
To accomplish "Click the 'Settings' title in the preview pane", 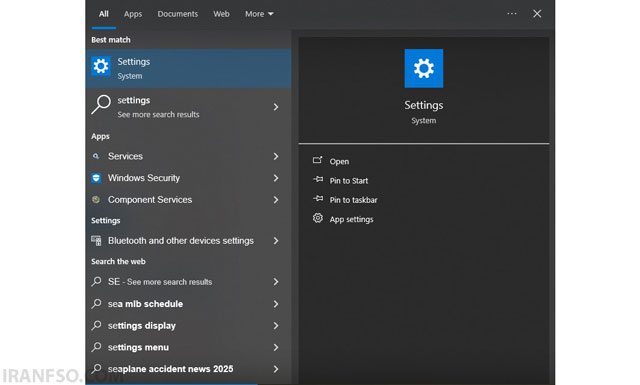I will [424, 105].
